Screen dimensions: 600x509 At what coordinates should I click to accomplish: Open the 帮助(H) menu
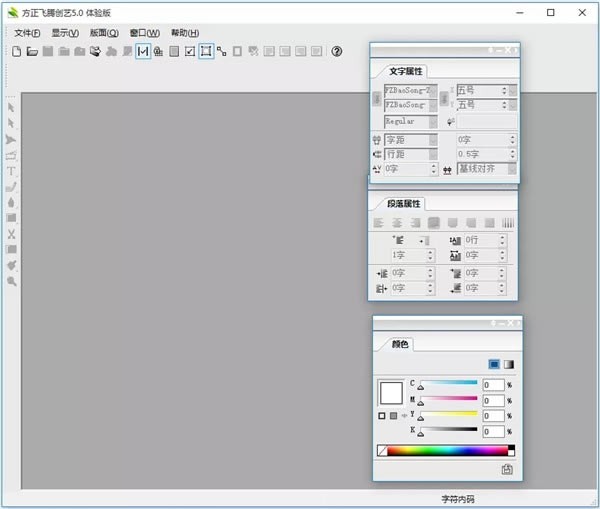click(185, 33)
